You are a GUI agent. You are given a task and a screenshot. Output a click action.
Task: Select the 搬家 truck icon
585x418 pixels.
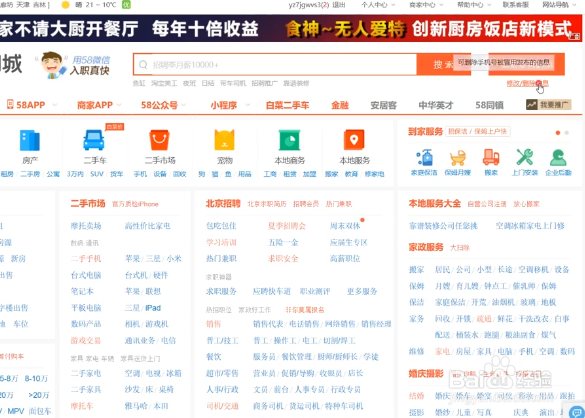491,157
